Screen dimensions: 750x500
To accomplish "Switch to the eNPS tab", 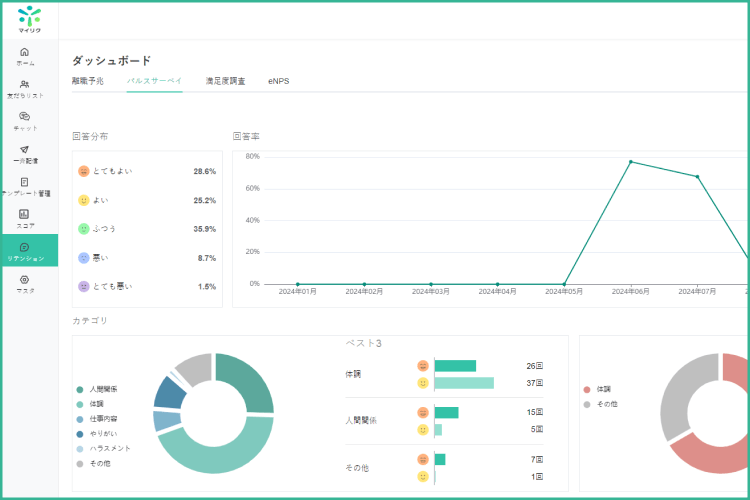I will point(278,81).
